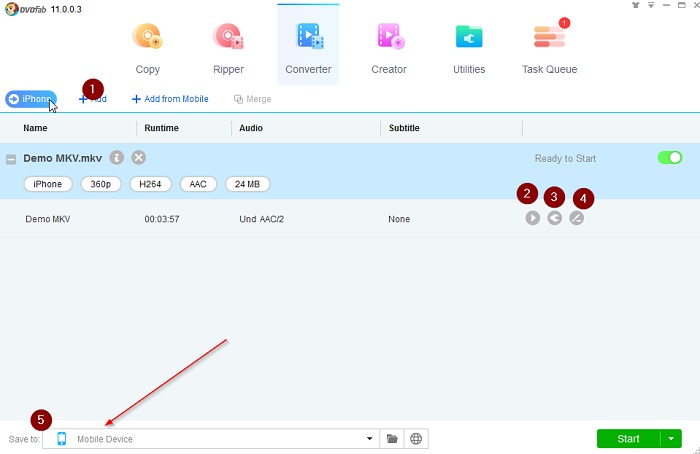Click Add from Mobile
Image resolution: width=700 pixels, height=454 pixels.
coord(170,99)
